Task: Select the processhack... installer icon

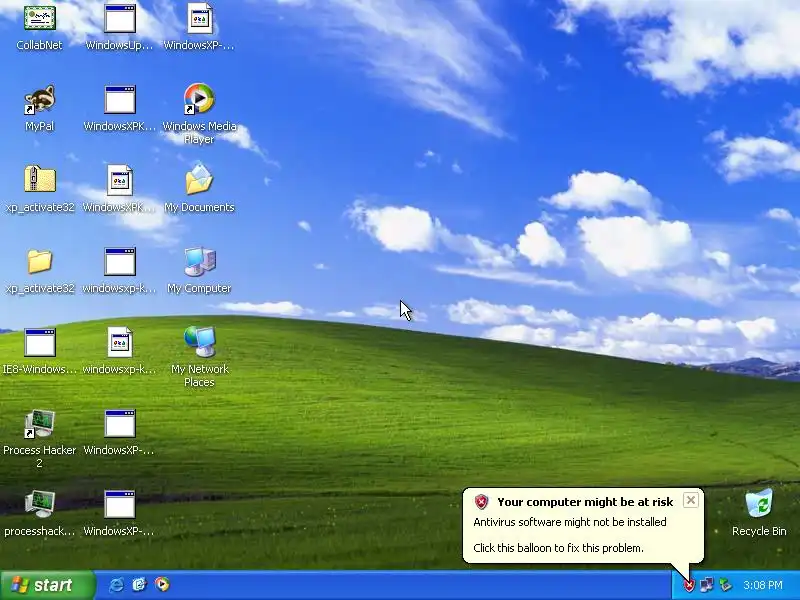Action: pyautogui.click(x=39, y=504)
